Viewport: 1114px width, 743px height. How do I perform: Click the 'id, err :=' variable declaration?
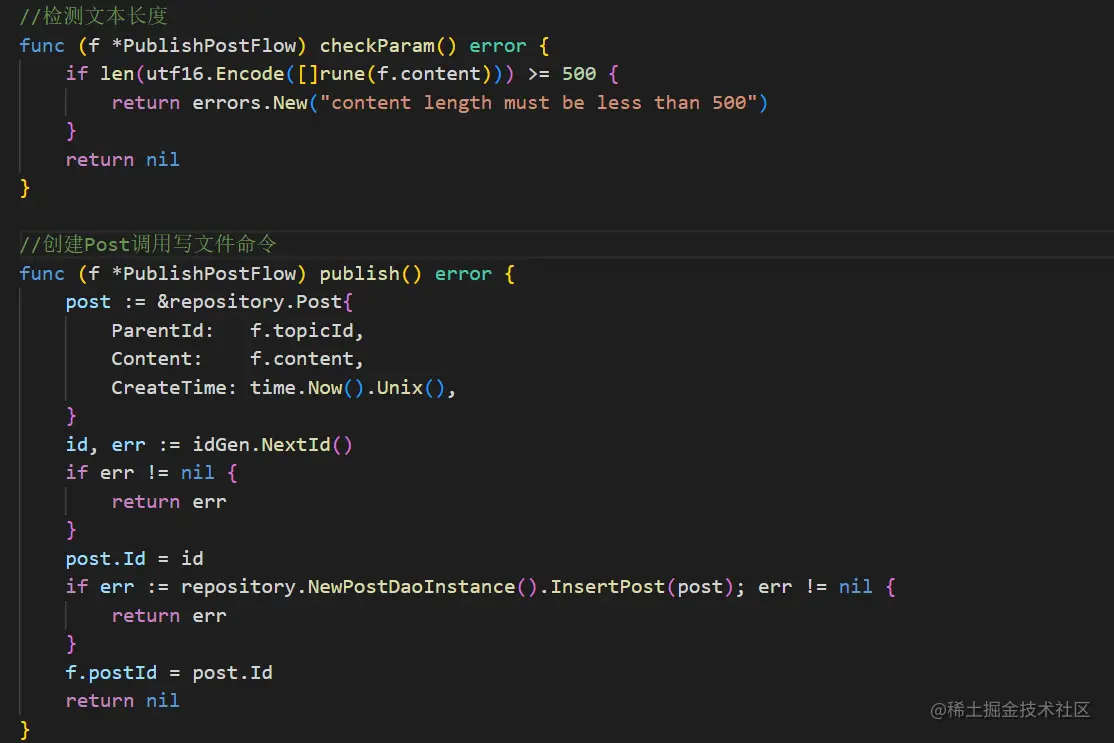point(122,445)
